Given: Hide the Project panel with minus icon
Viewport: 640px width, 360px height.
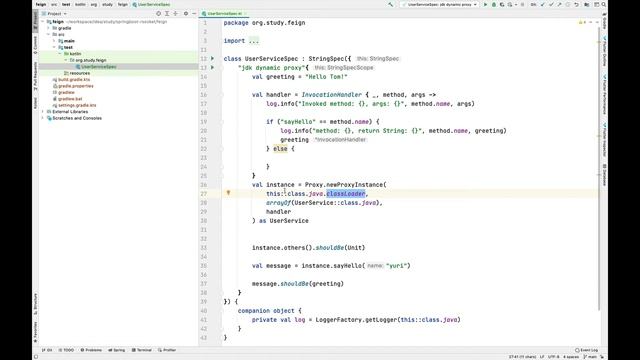Looking at the screenshot, I should pos(194,13).
